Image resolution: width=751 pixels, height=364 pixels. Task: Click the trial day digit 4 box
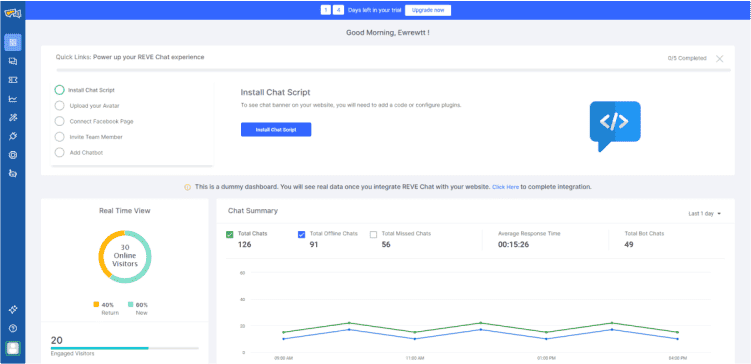click(x=338, y=10)
